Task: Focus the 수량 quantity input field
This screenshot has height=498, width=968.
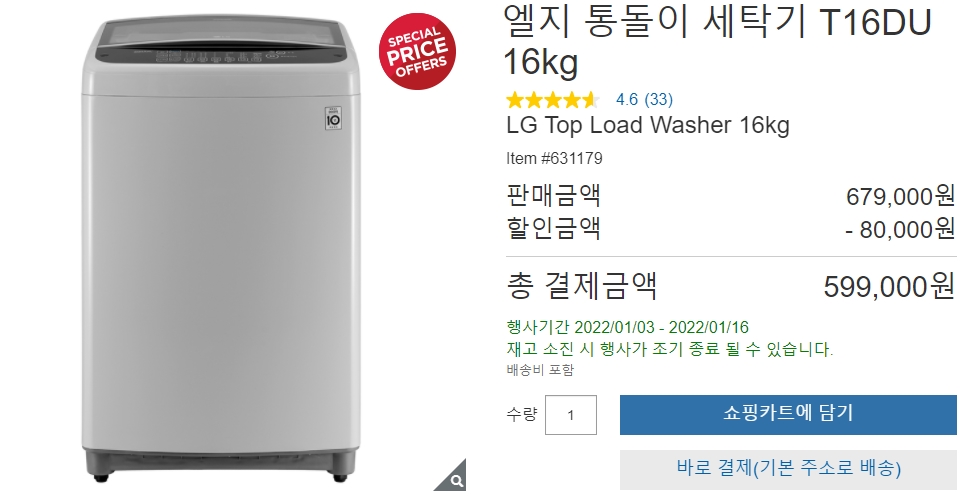Action: [x=571, y=415]
